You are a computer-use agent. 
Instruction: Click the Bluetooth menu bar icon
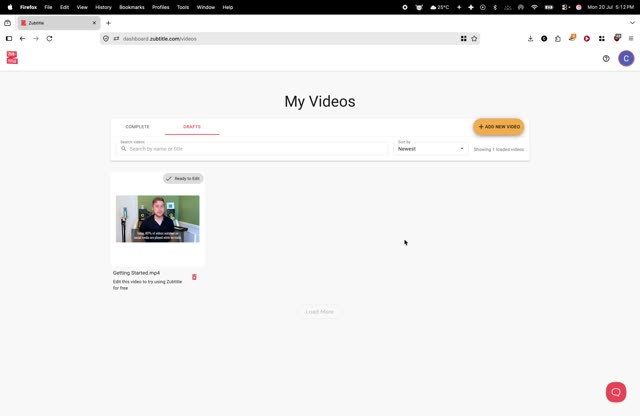tap(495, 7)
